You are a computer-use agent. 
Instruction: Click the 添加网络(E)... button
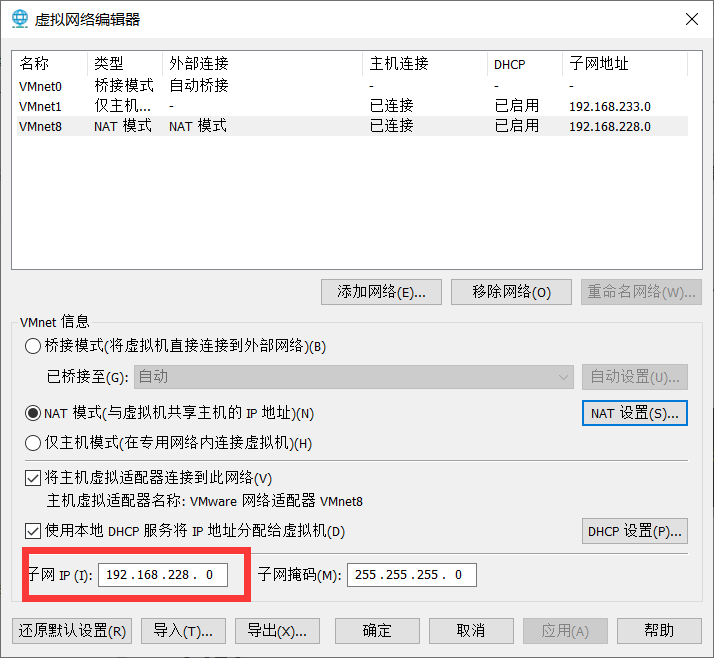coord(381,292)
